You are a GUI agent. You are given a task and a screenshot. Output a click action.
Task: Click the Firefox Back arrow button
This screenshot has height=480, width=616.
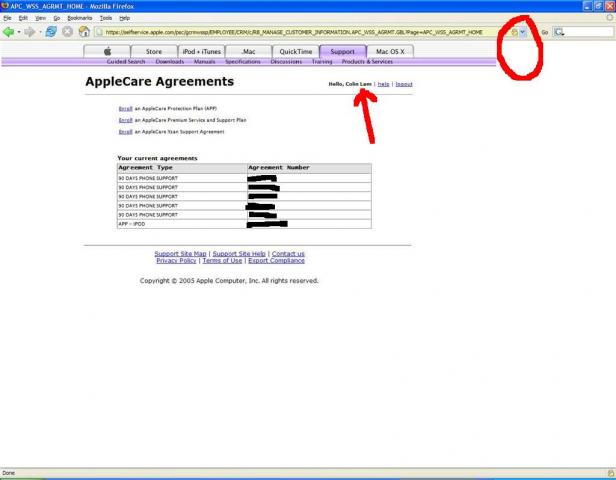8,32
